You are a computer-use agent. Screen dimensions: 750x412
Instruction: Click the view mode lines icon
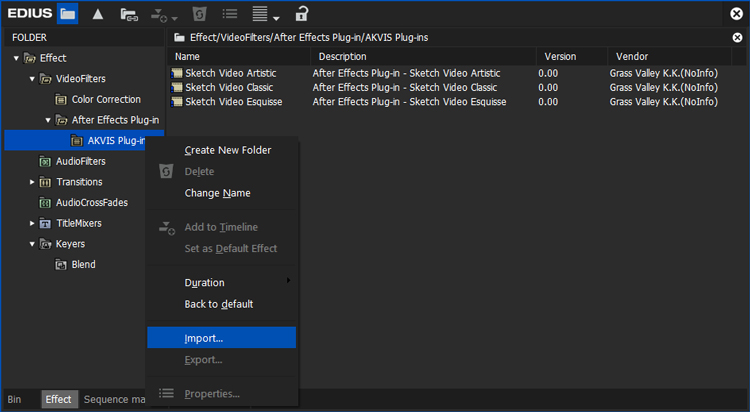(x=260, y=14)
